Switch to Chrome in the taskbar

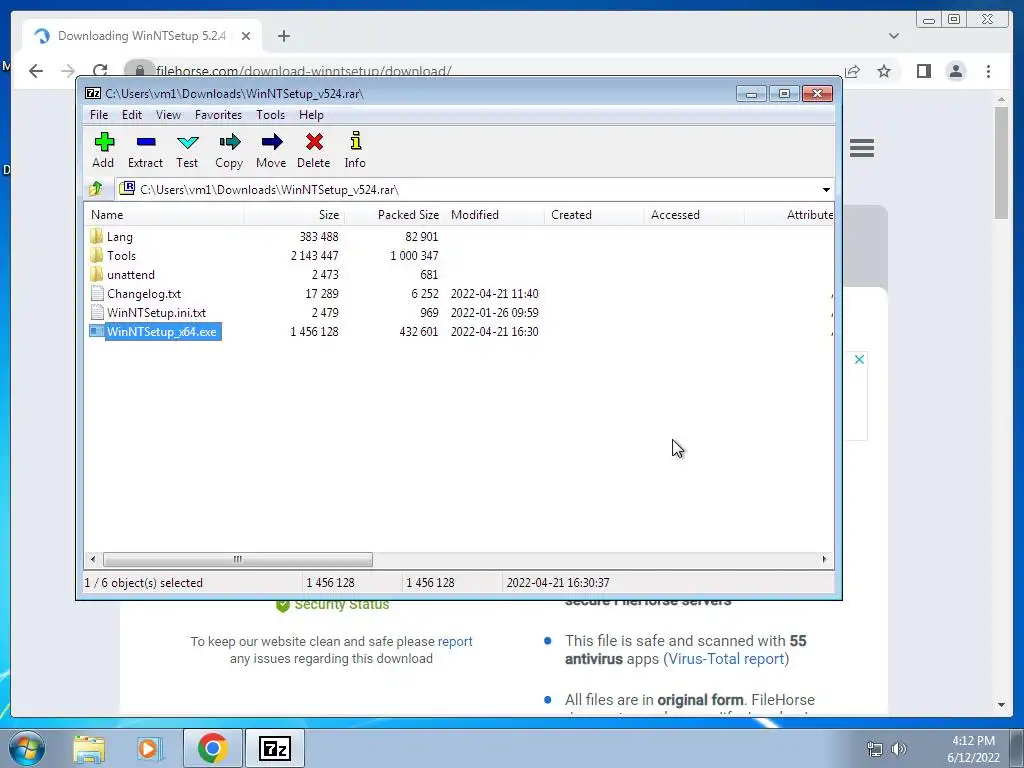click(212, 749)
